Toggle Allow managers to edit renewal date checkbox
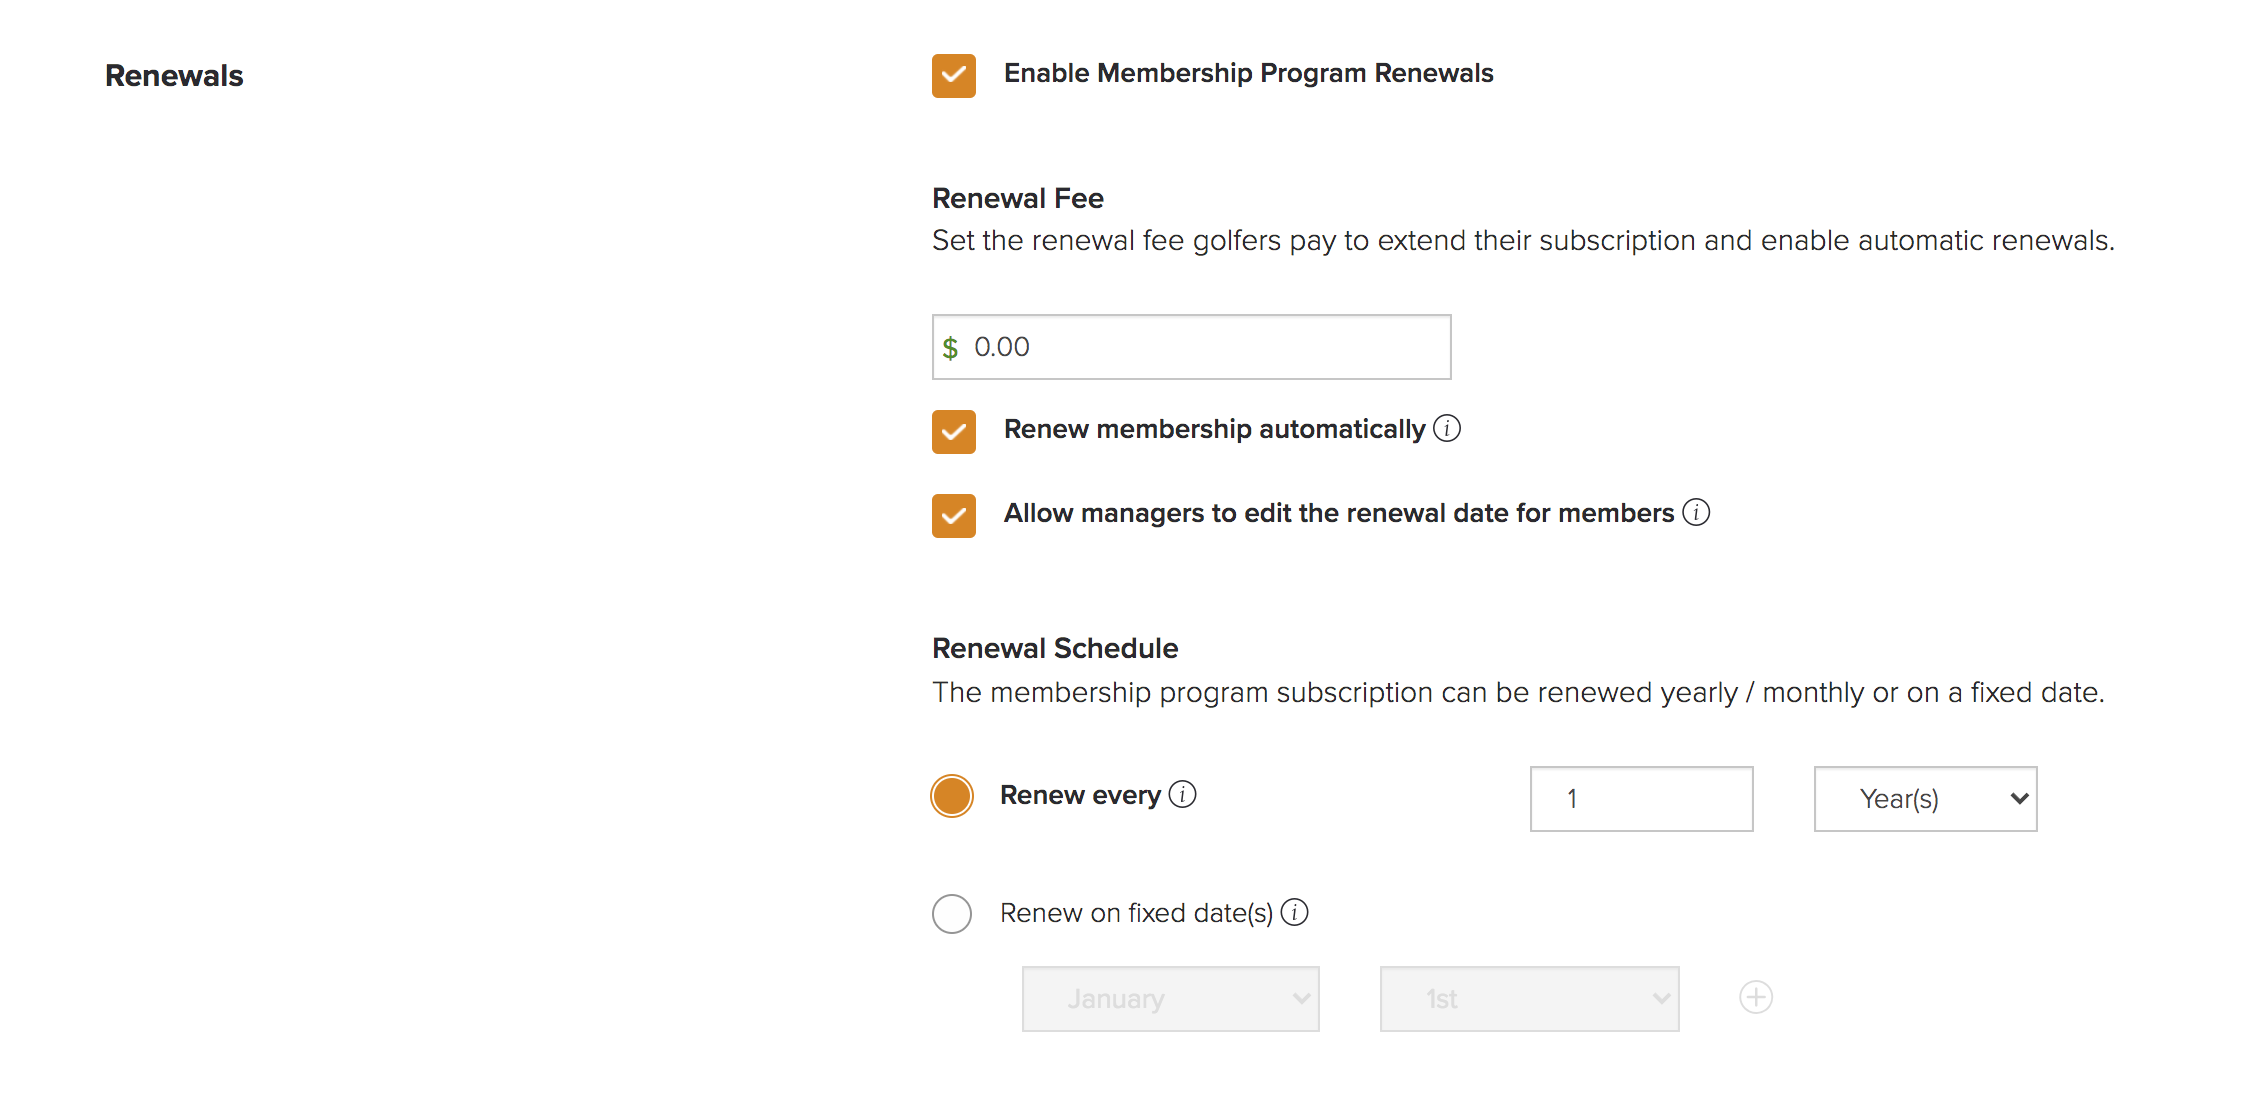2266x1106 pixels. (953, 516)
